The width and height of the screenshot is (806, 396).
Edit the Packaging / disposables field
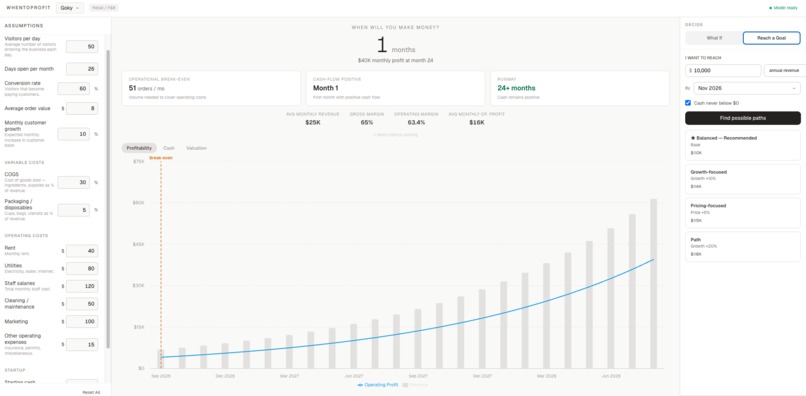pos(74,210)
